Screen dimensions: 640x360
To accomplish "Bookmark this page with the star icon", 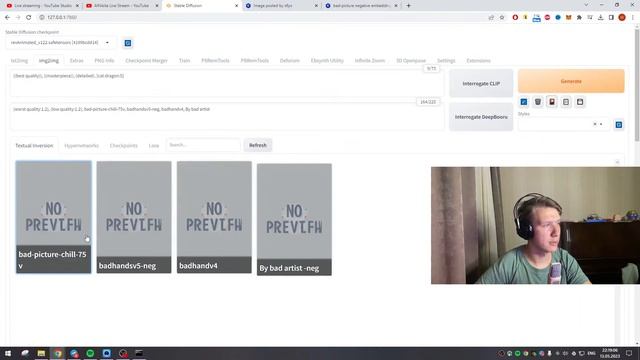I will (x=502, y=18).
